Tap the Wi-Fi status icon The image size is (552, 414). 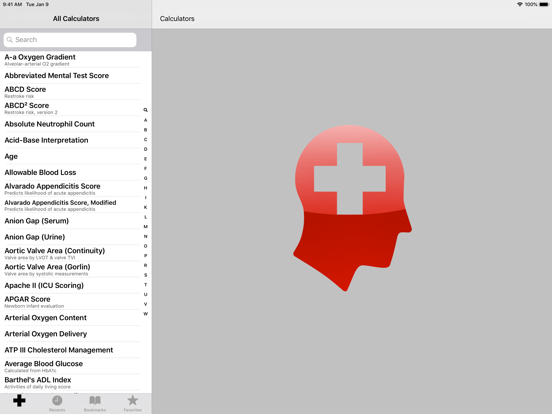click(x=520, y=4)
